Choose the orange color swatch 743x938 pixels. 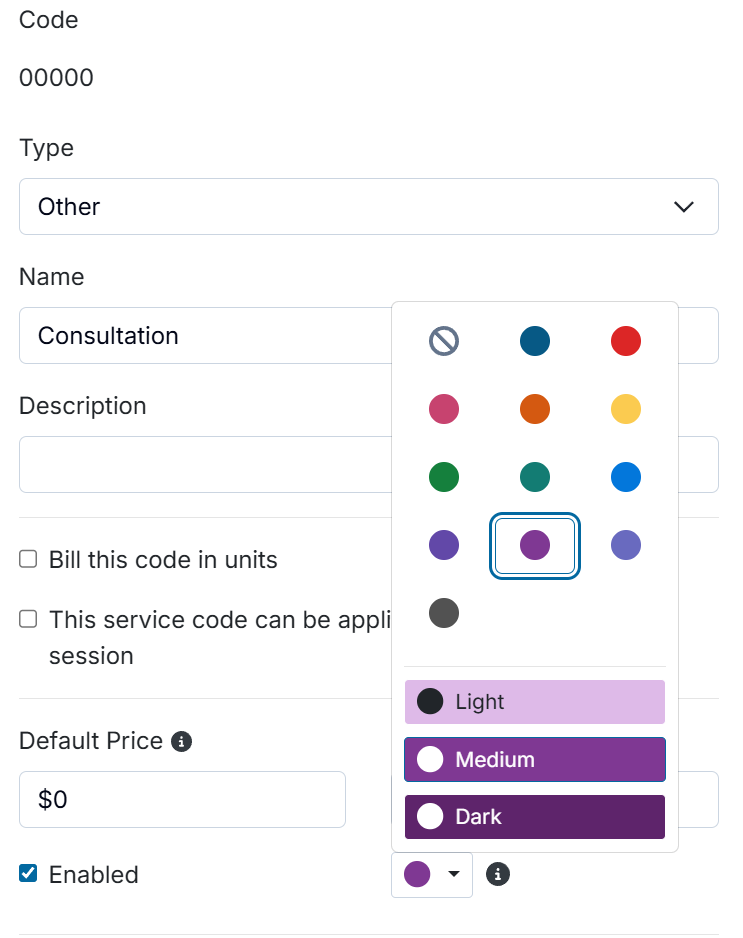(x=535, y=409)
